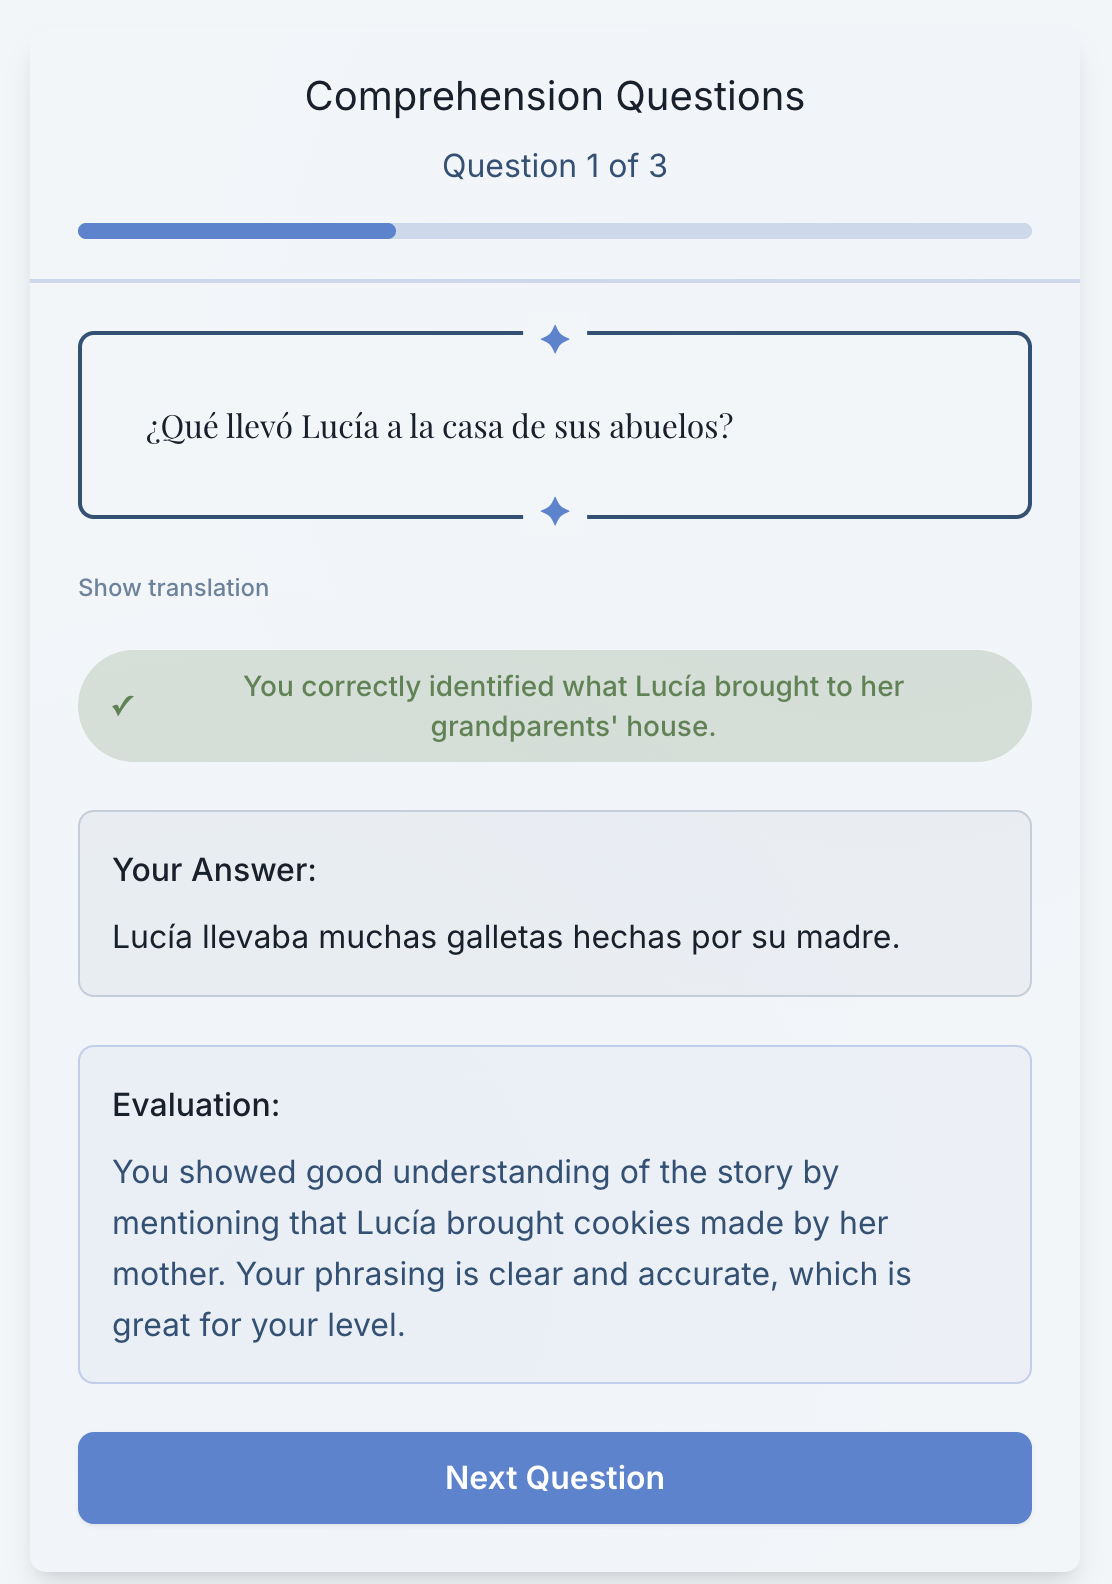Select the evaluation feedback text
Screen dimensions: 1112x1584
coord(512,1247)
